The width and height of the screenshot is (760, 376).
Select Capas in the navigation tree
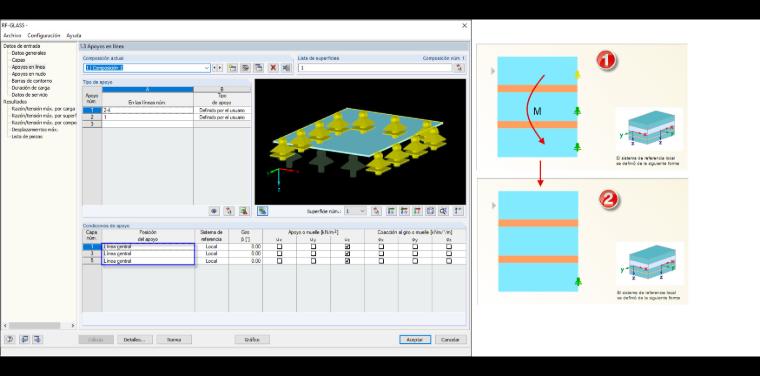(18, 60)
